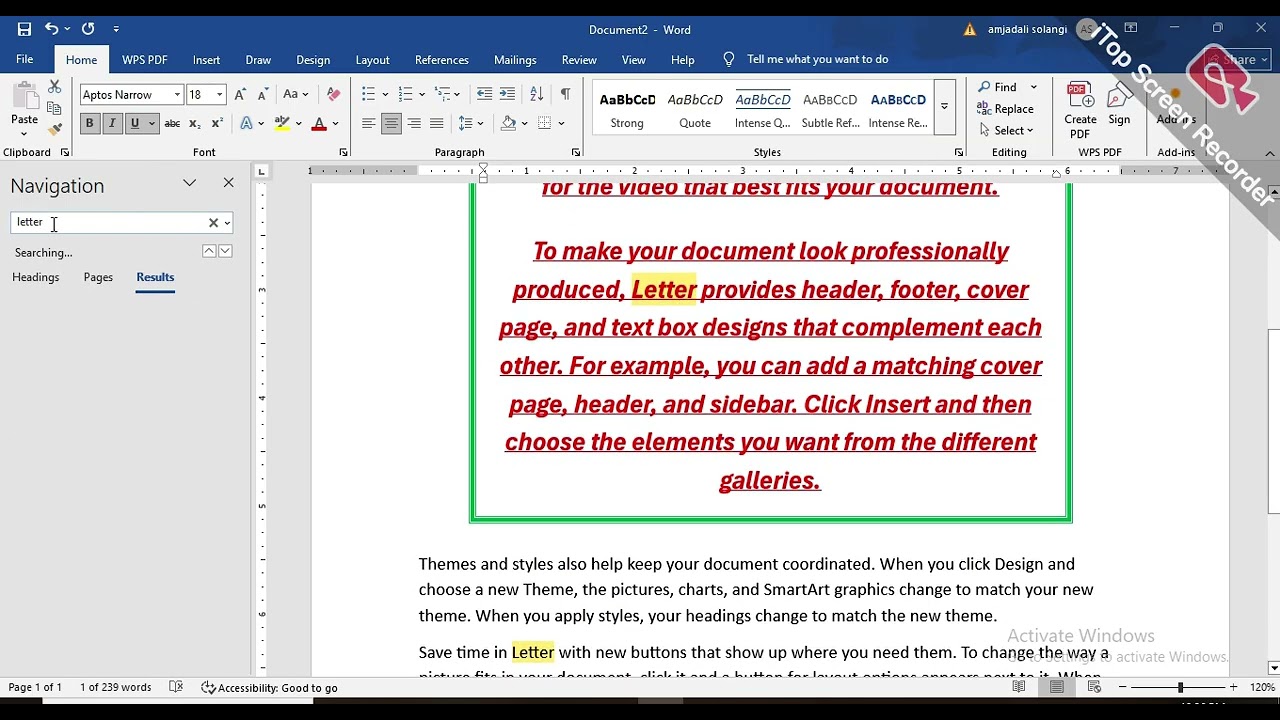Apply superscript formatting

click(217, 124)
